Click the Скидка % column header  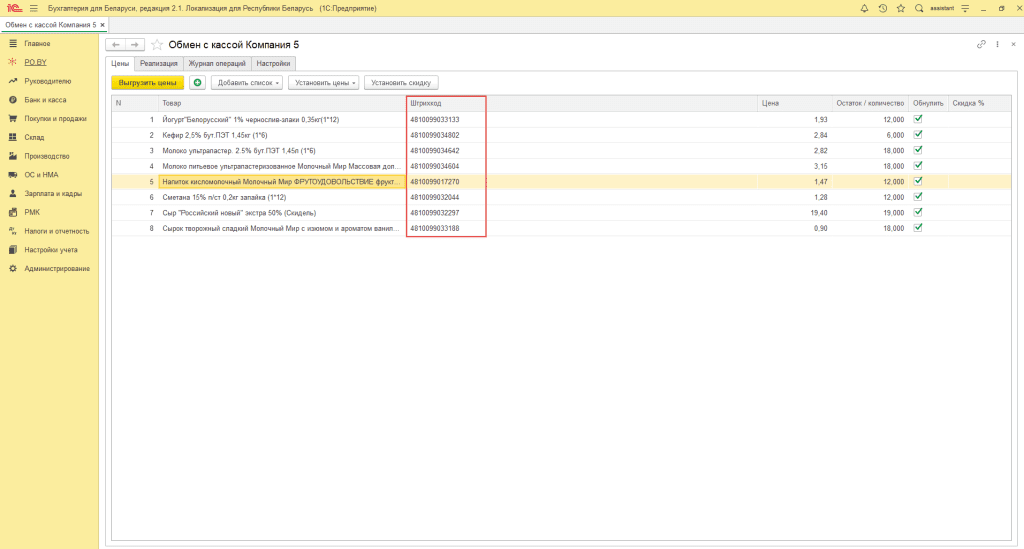(x=979, y=103)
